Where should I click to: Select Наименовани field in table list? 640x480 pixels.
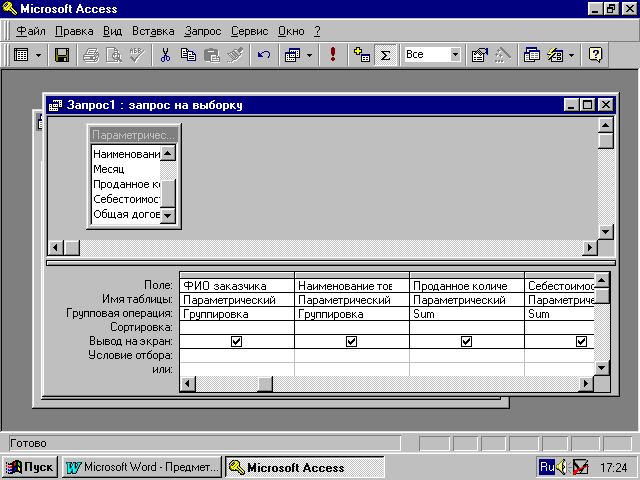point(127,154)
